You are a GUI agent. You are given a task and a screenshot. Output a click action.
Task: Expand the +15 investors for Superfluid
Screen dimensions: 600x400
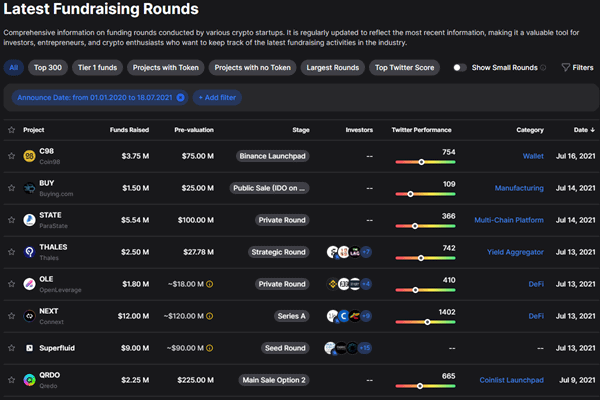pos(366,348)
